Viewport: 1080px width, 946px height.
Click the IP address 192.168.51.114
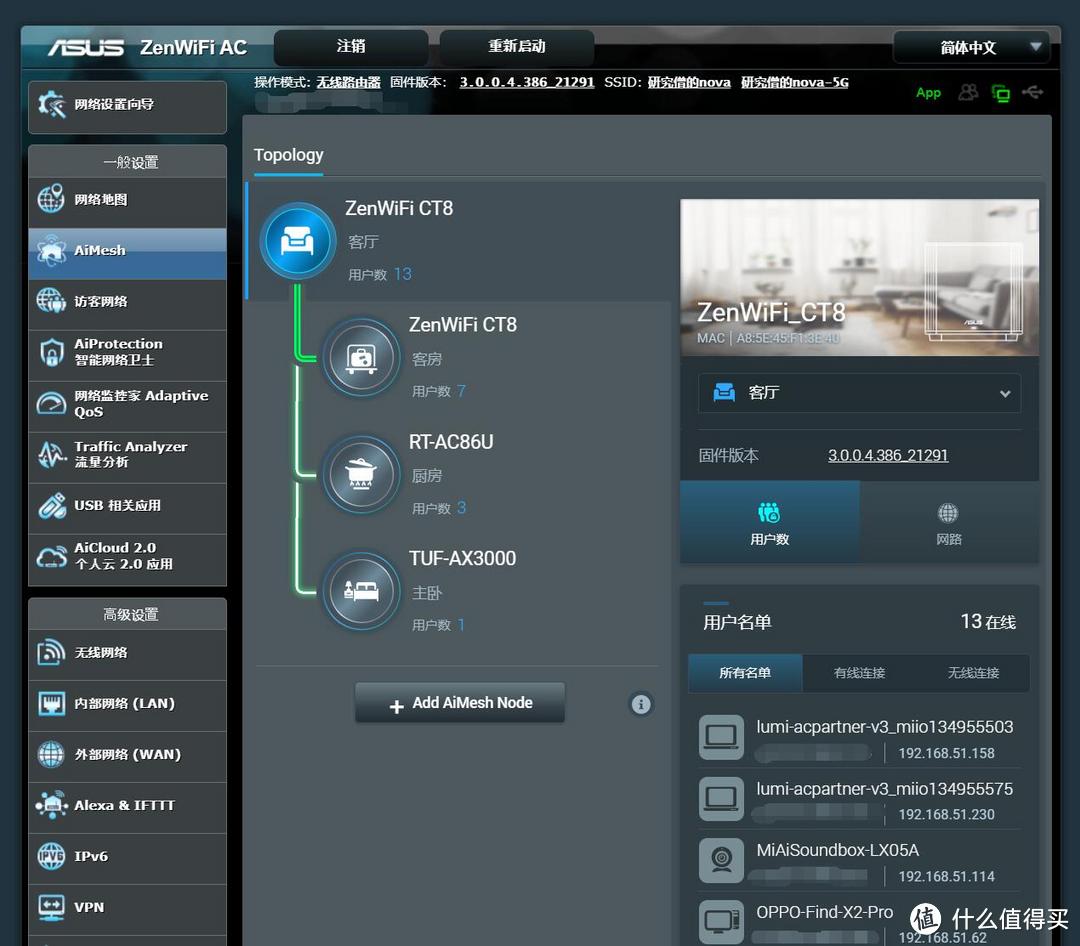[946, 877]
